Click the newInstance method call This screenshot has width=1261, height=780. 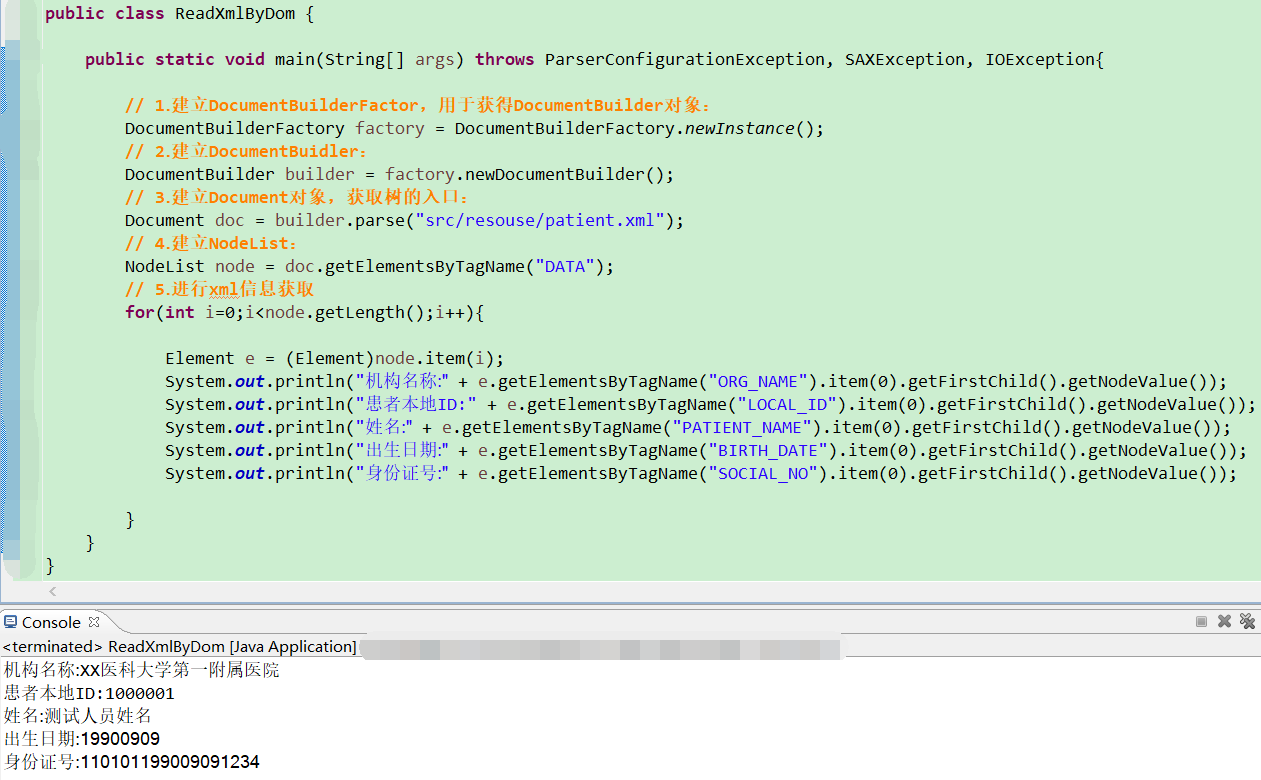click(740, 128)
